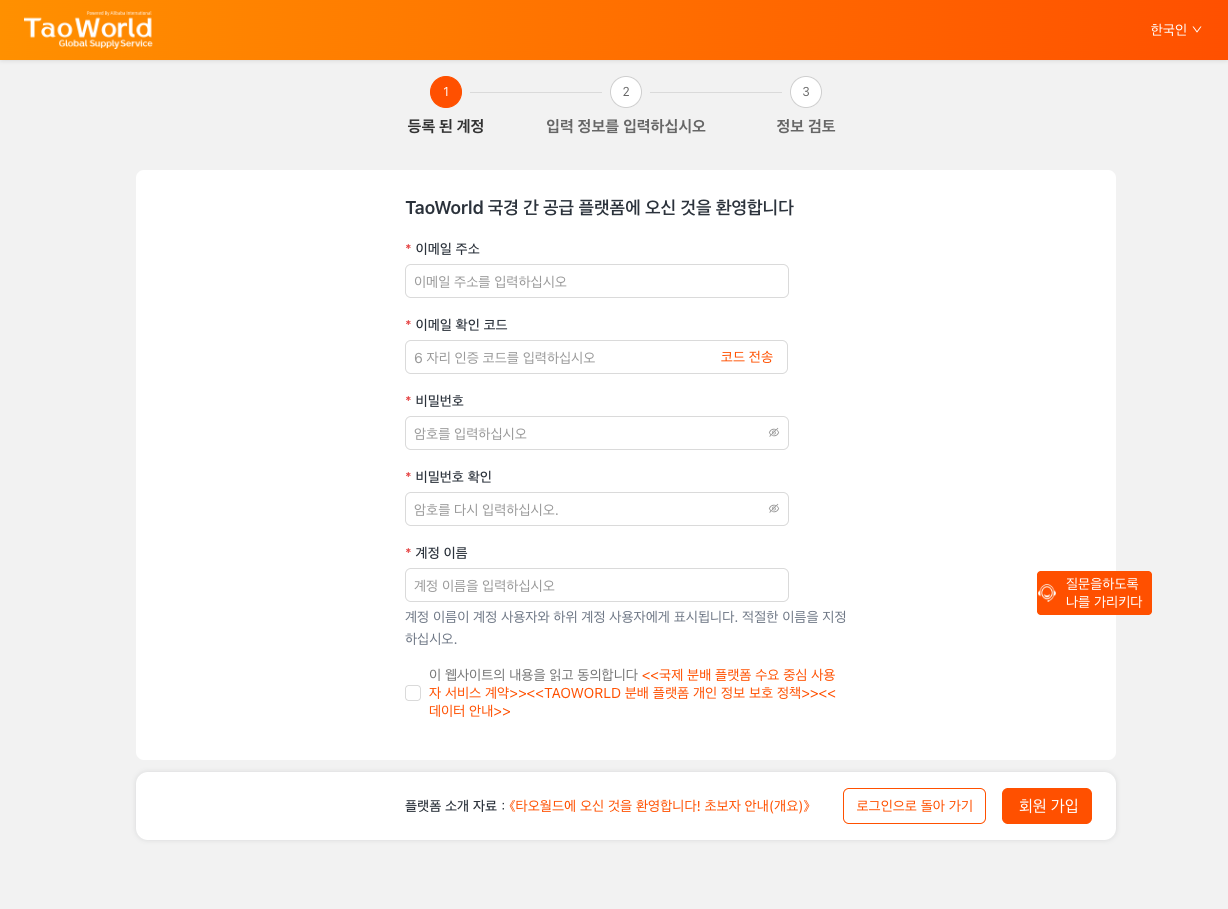Open 타오월드 초보자 안내(개요) link
This screenshot has height=909, width=1228.
click(659, 806)
